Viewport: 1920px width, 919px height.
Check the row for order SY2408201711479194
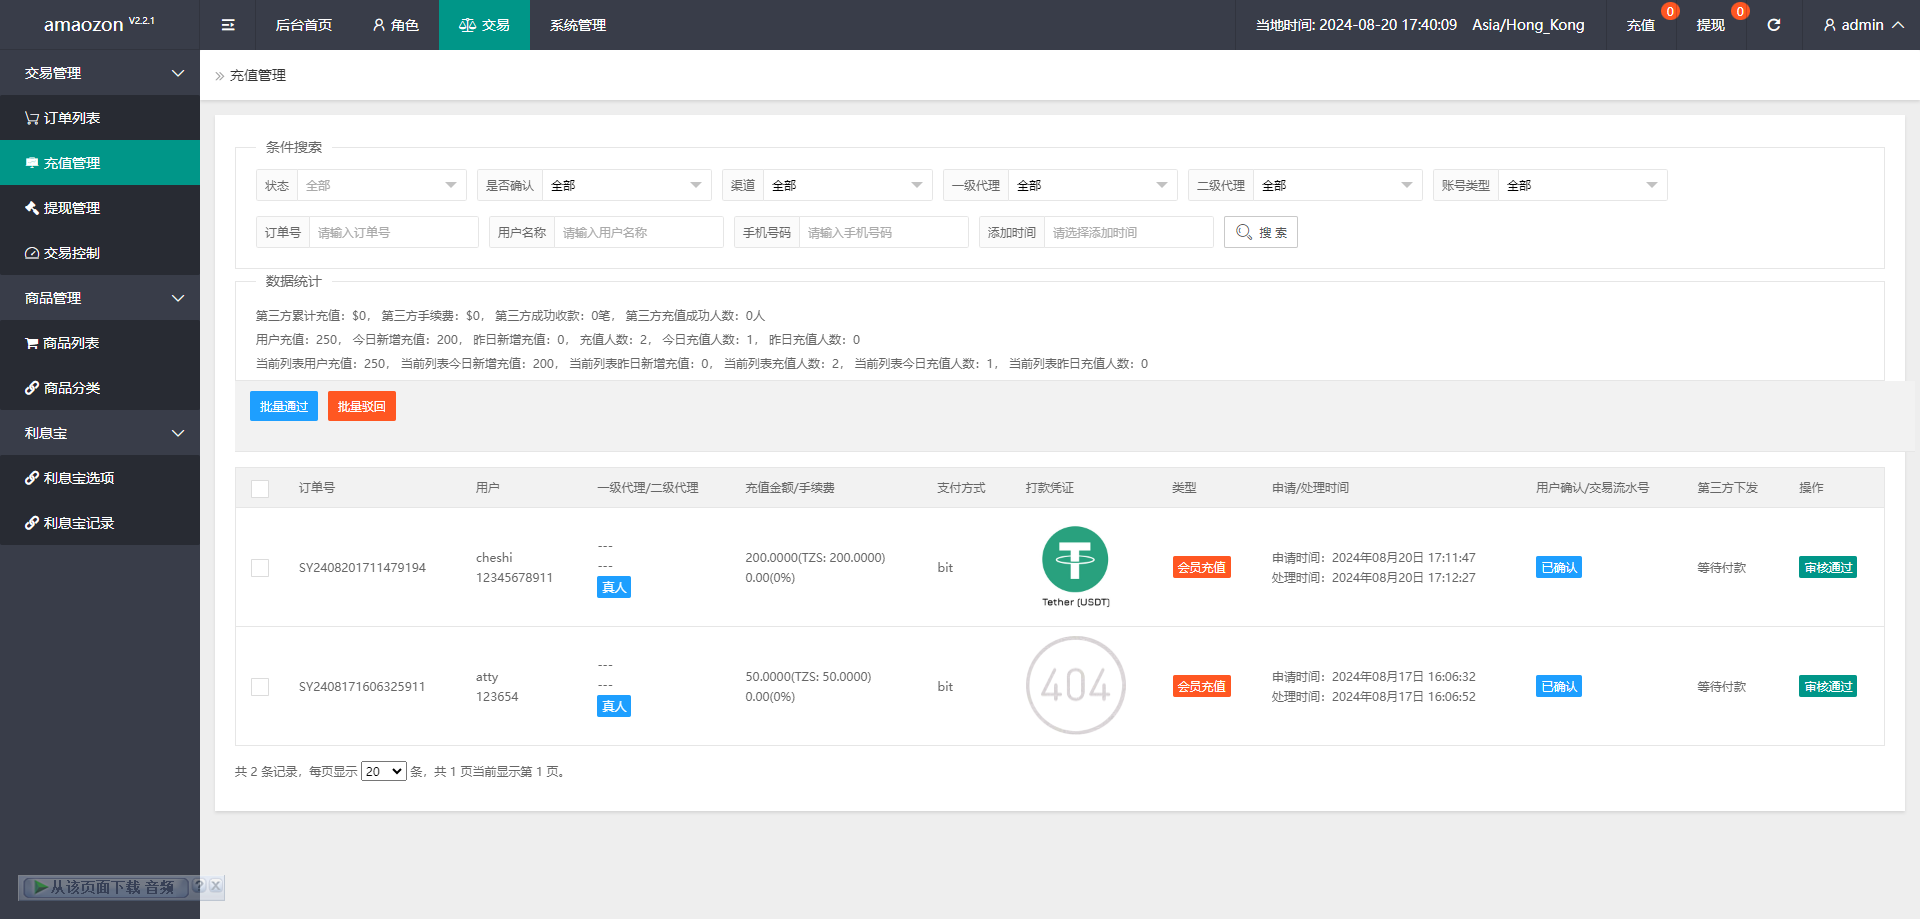pyautogui.click(x=260, y=568)
